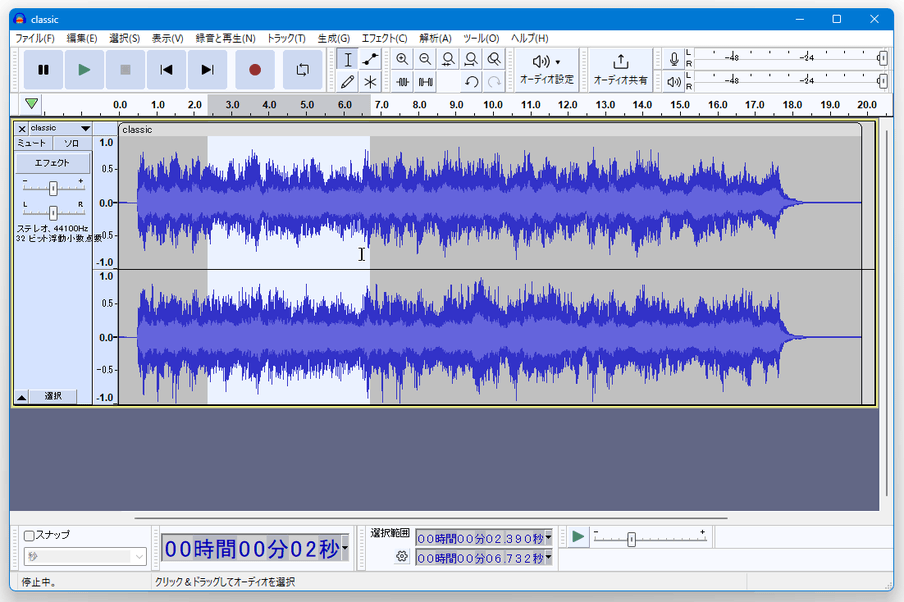Open the ヘルプ(H) menu
The image size is (904, 602).
(529, 38)
